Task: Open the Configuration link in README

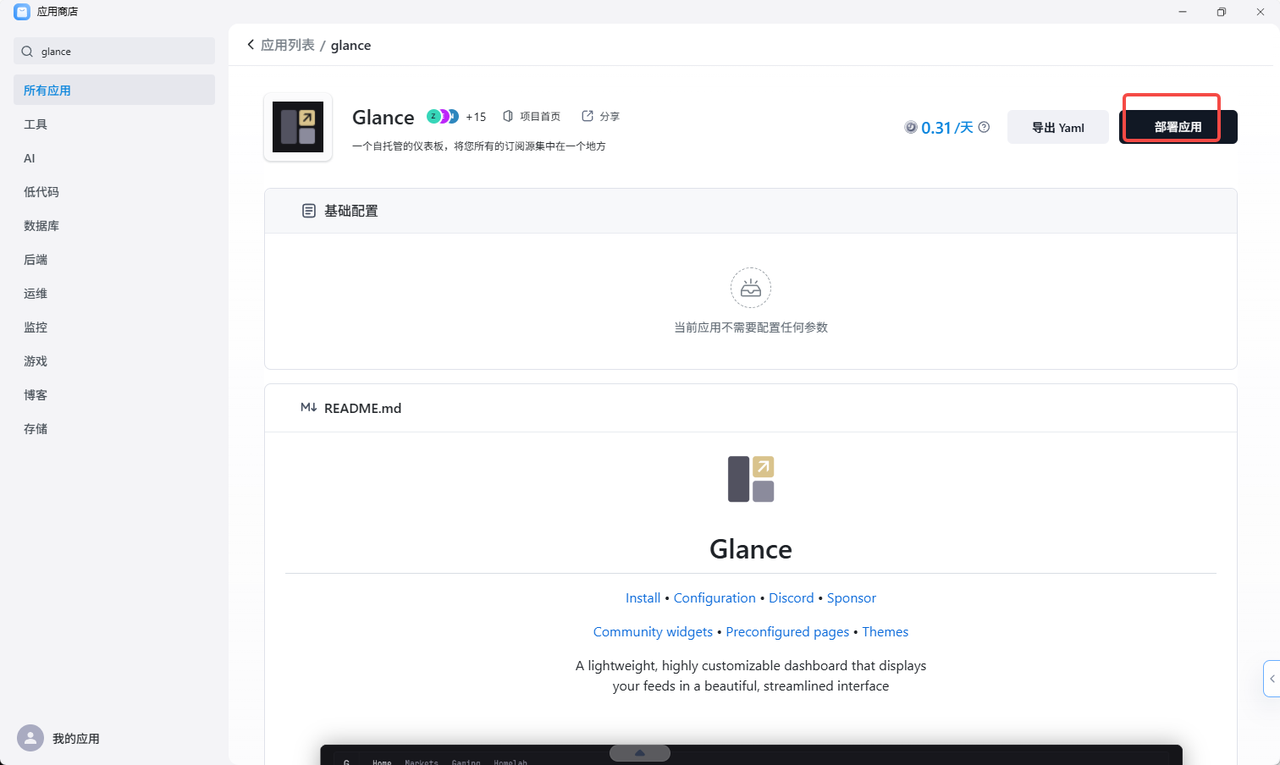Action: coord(715,598)
